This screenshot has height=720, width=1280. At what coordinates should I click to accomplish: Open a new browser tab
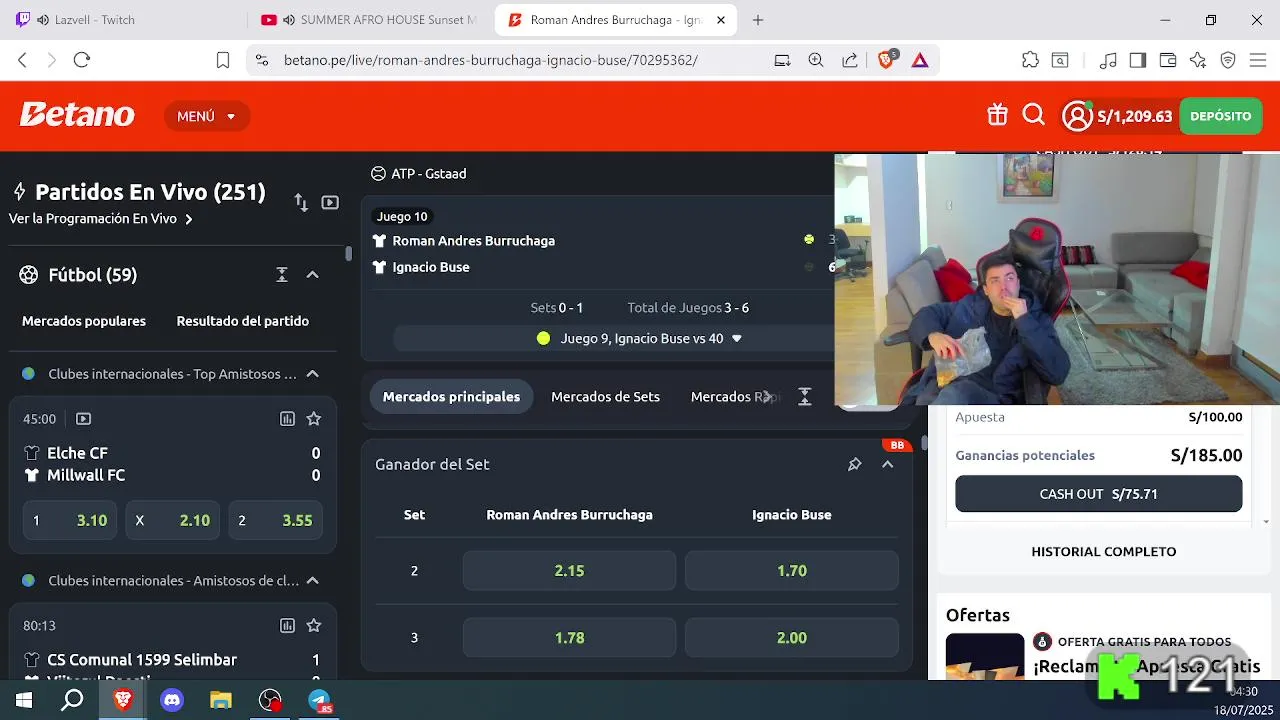tap(758, 20)
